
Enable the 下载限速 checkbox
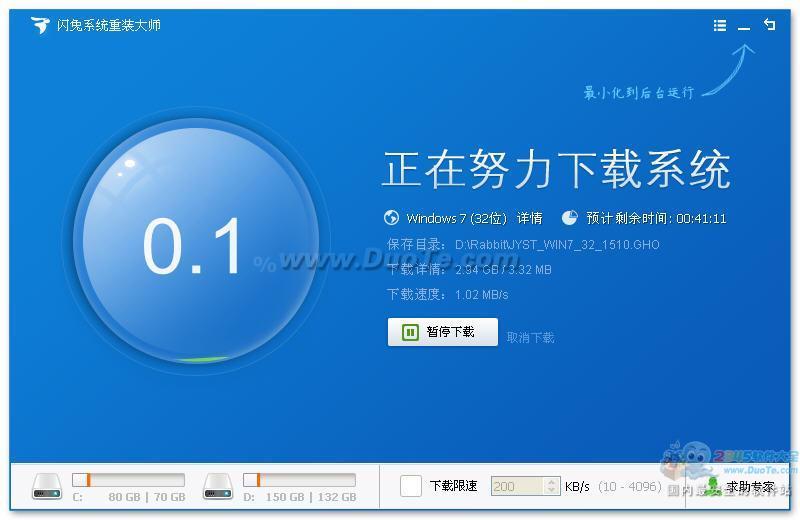point(411,486)
